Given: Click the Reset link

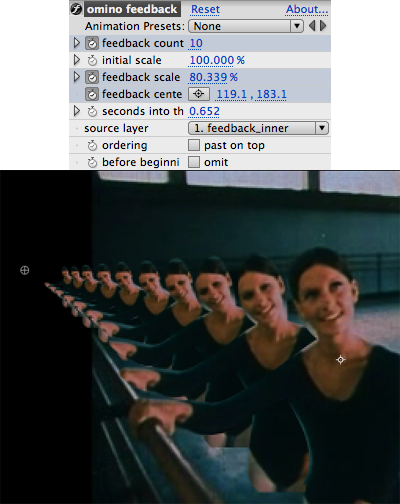Looking at the screenshot, I should point(205,9).
